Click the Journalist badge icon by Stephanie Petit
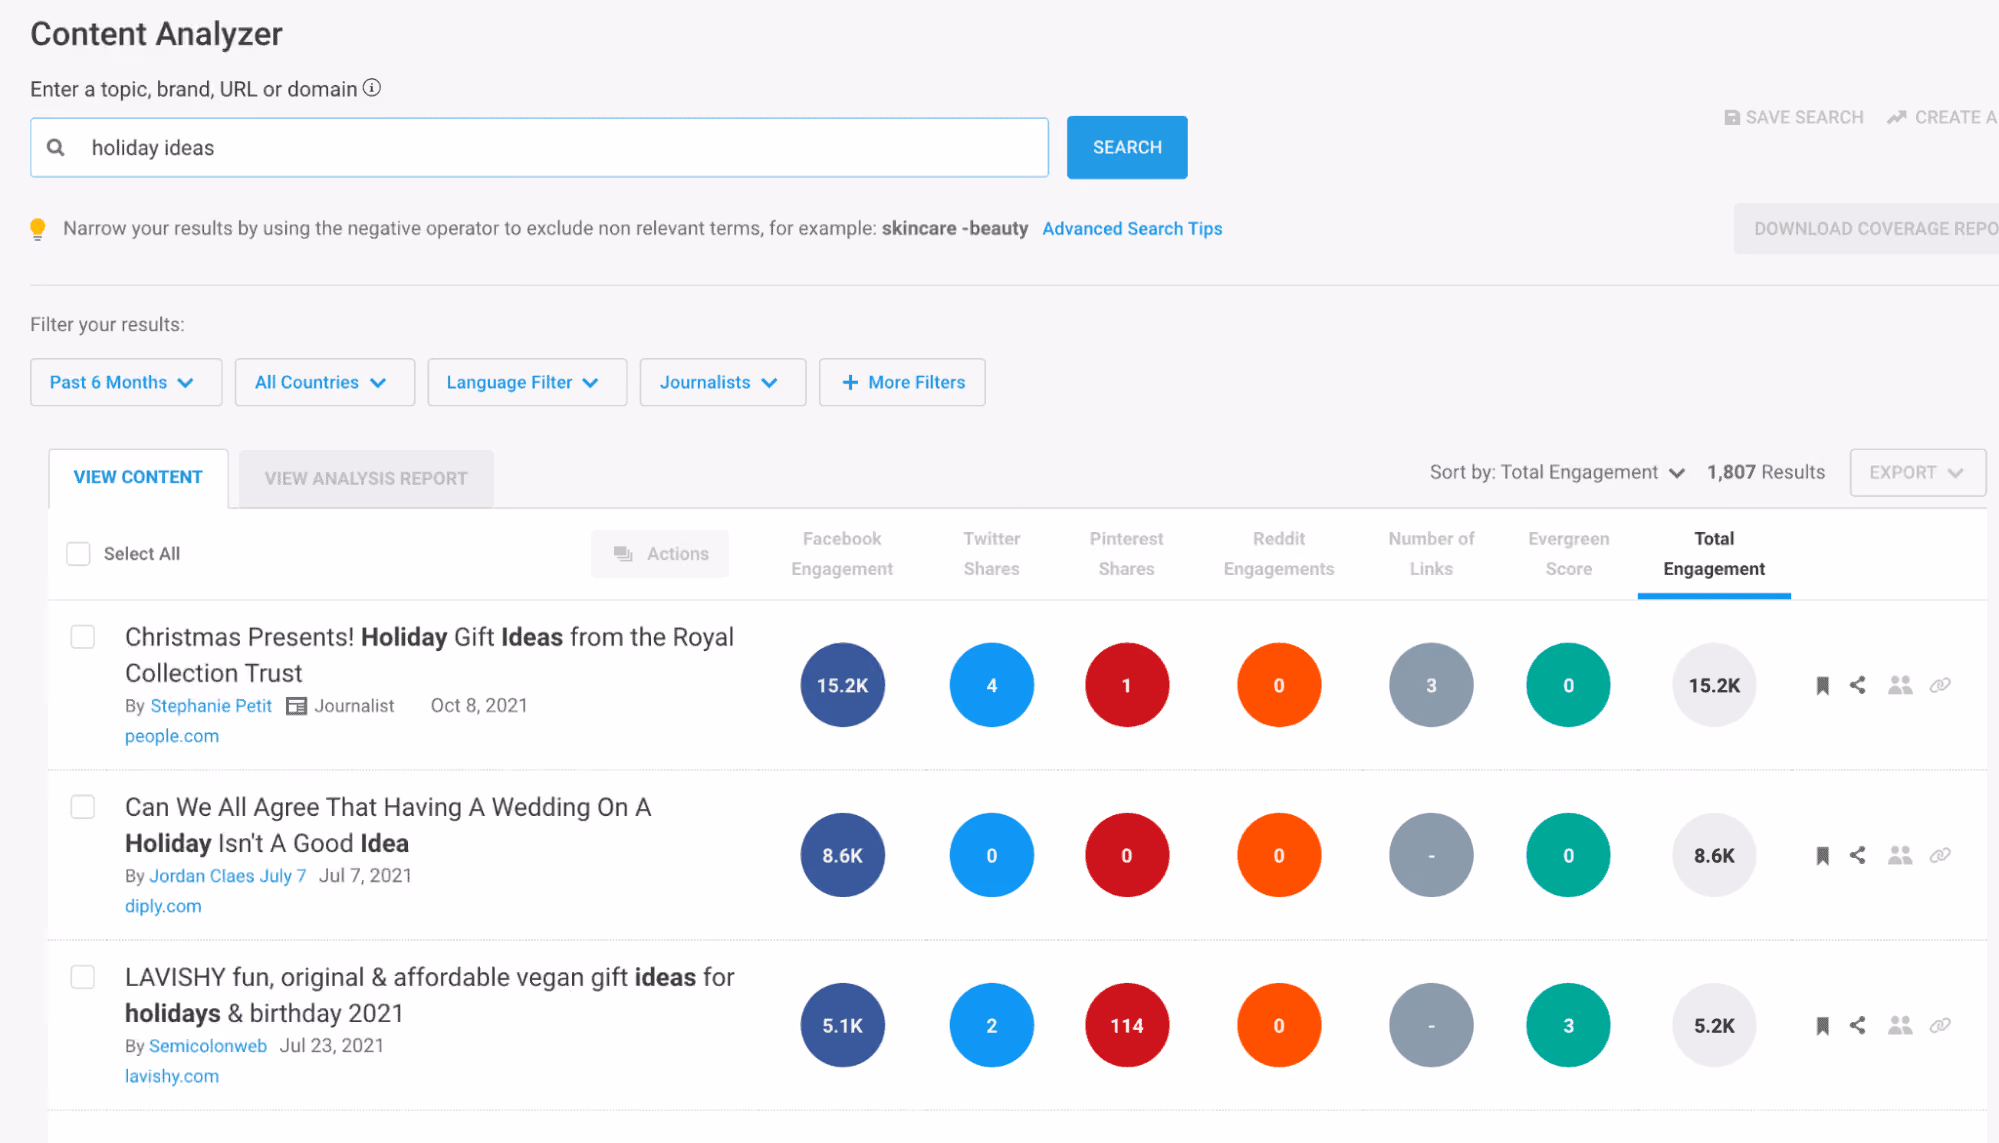 (296, 706)
